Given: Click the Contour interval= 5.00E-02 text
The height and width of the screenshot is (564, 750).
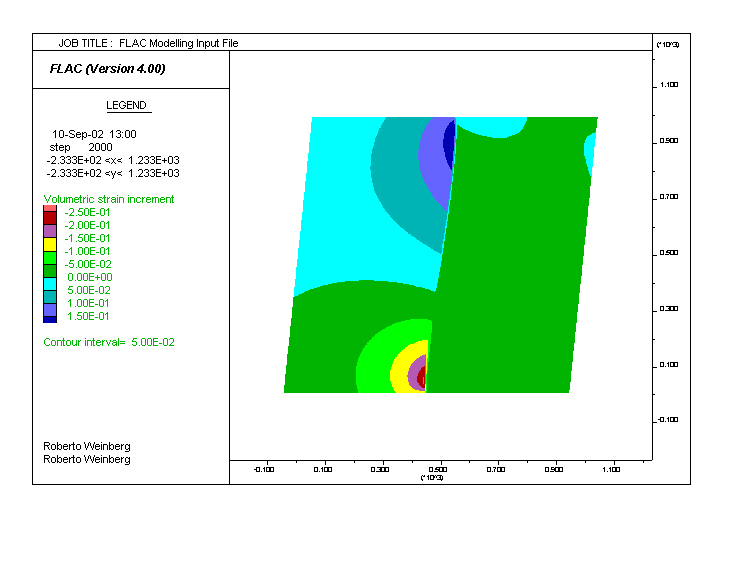Looking at the screenshot, I should 110,342.
